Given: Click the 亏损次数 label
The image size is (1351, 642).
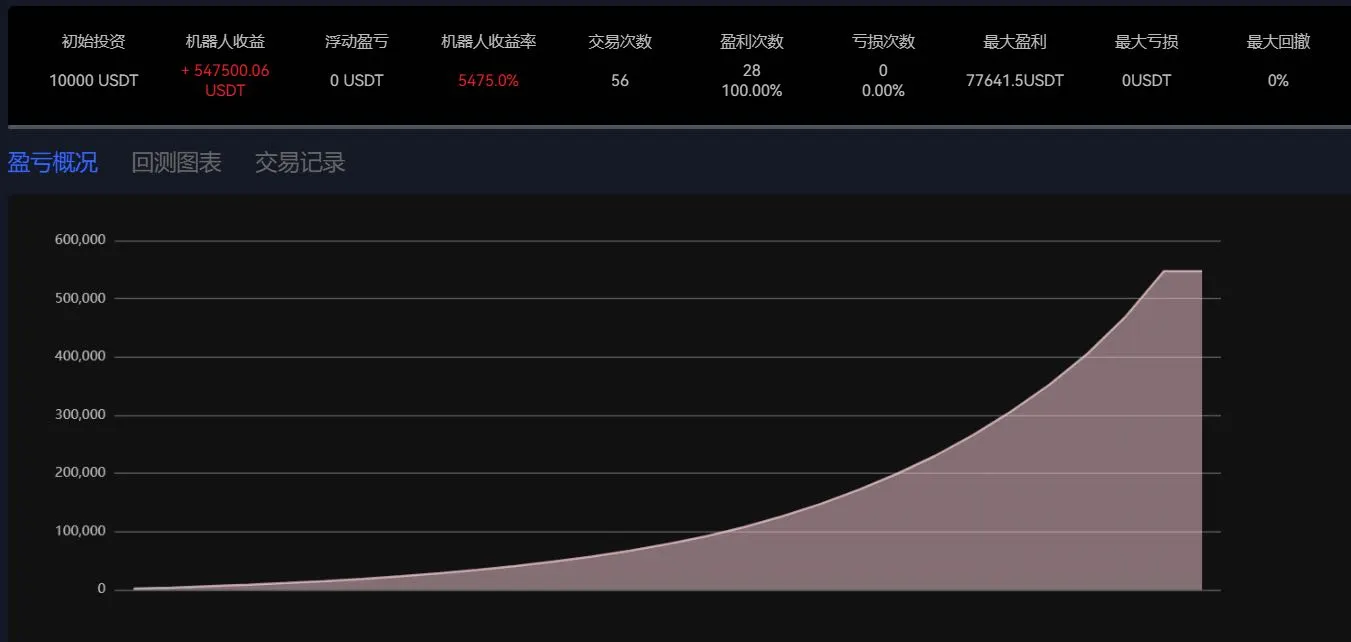Looking at the screenshot, I should click(x=883, y=42).
